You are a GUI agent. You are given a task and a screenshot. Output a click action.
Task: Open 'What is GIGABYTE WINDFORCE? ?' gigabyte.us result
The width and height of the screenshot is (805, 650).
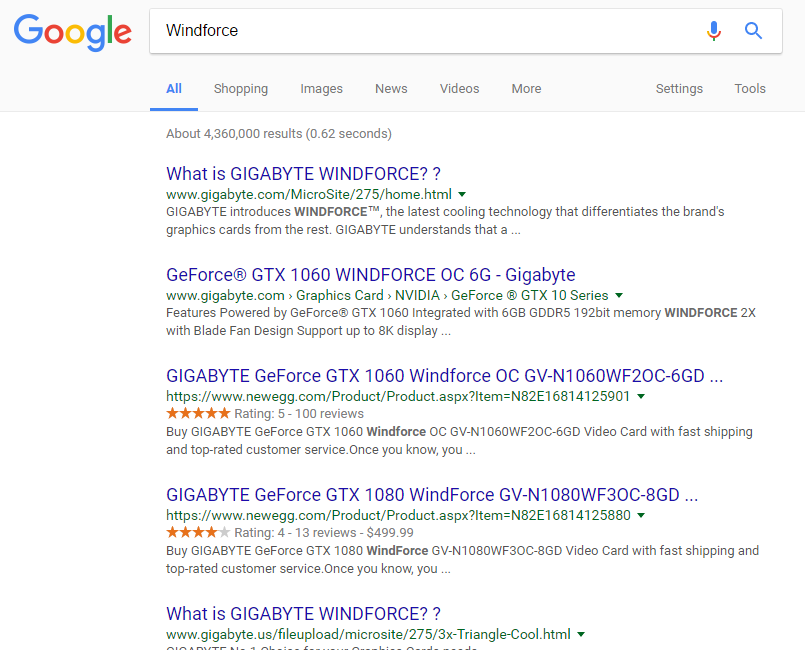pos(303,614)
